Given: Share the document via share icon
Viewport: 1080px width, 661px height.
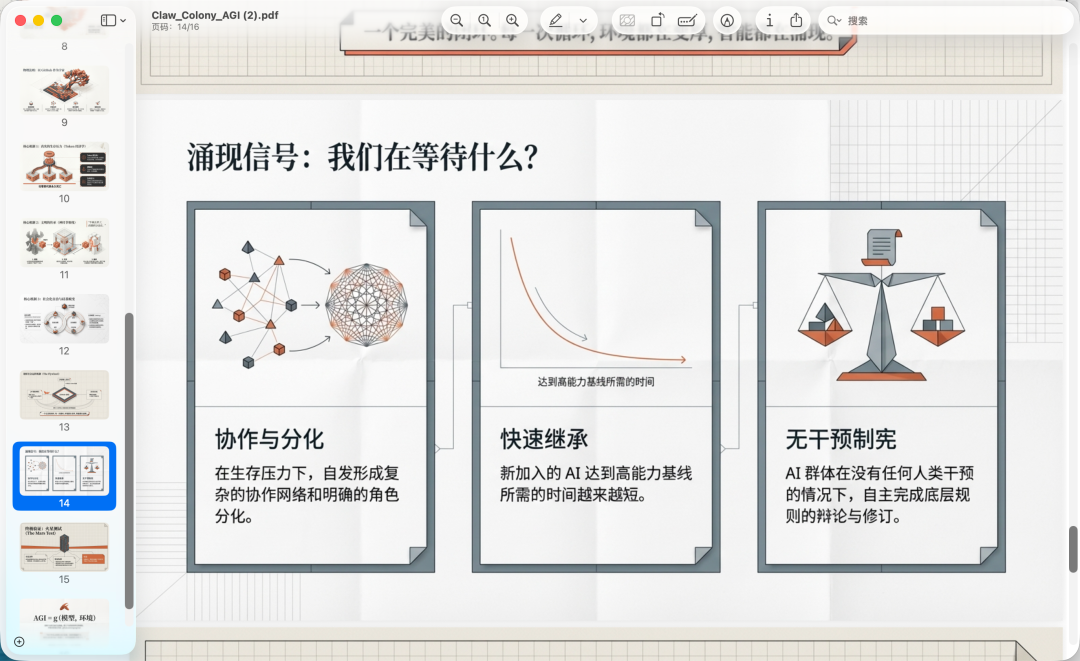Looking at the screenshot, I should pyautogui.click(x=796, y=21).
